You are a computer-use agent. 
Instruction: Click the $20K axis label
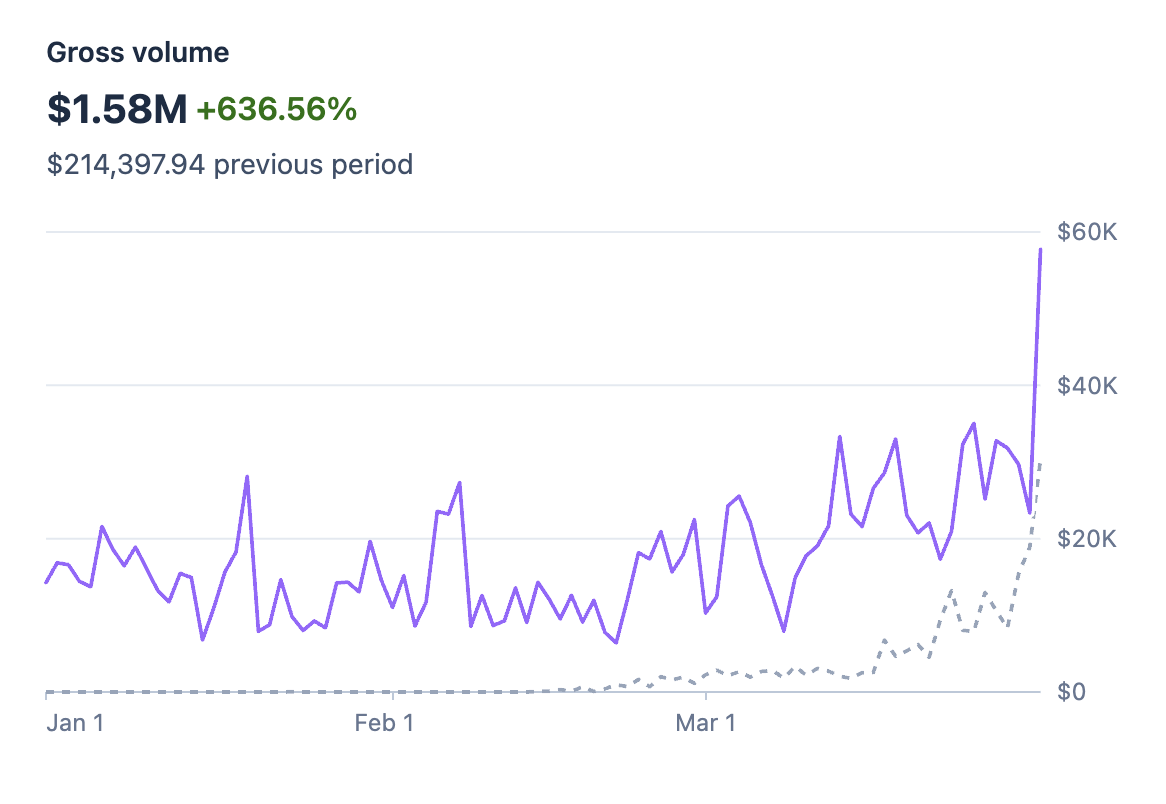pos(1086,538)
